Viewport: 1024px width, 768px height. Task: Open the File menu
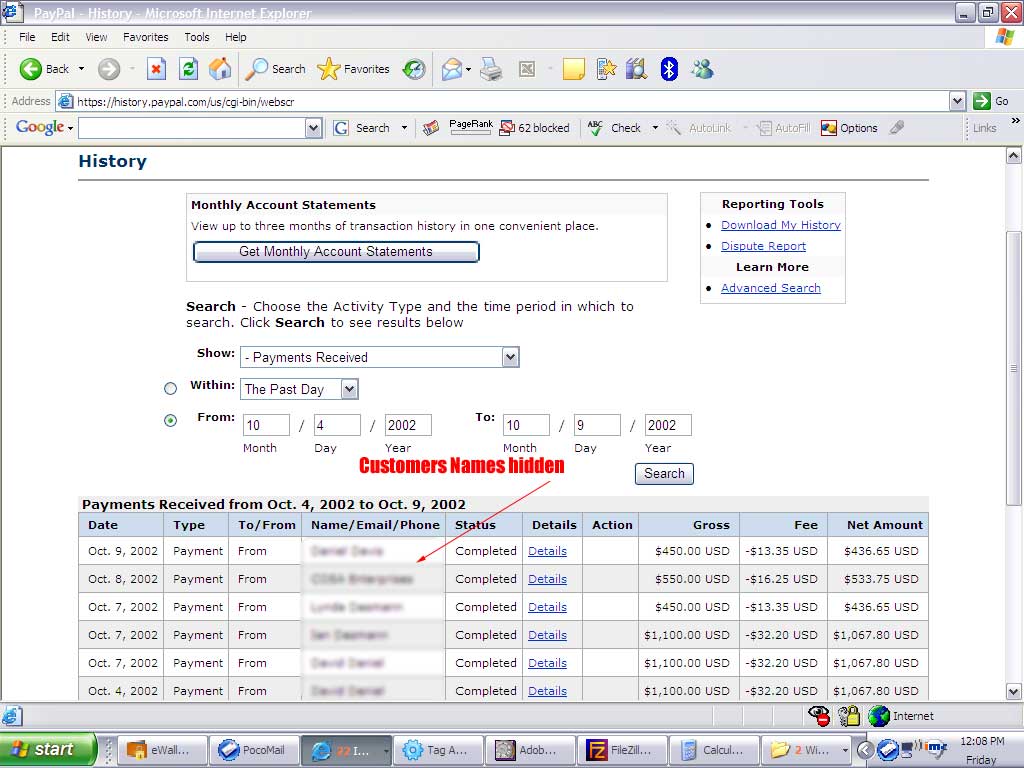click(27, 37)
